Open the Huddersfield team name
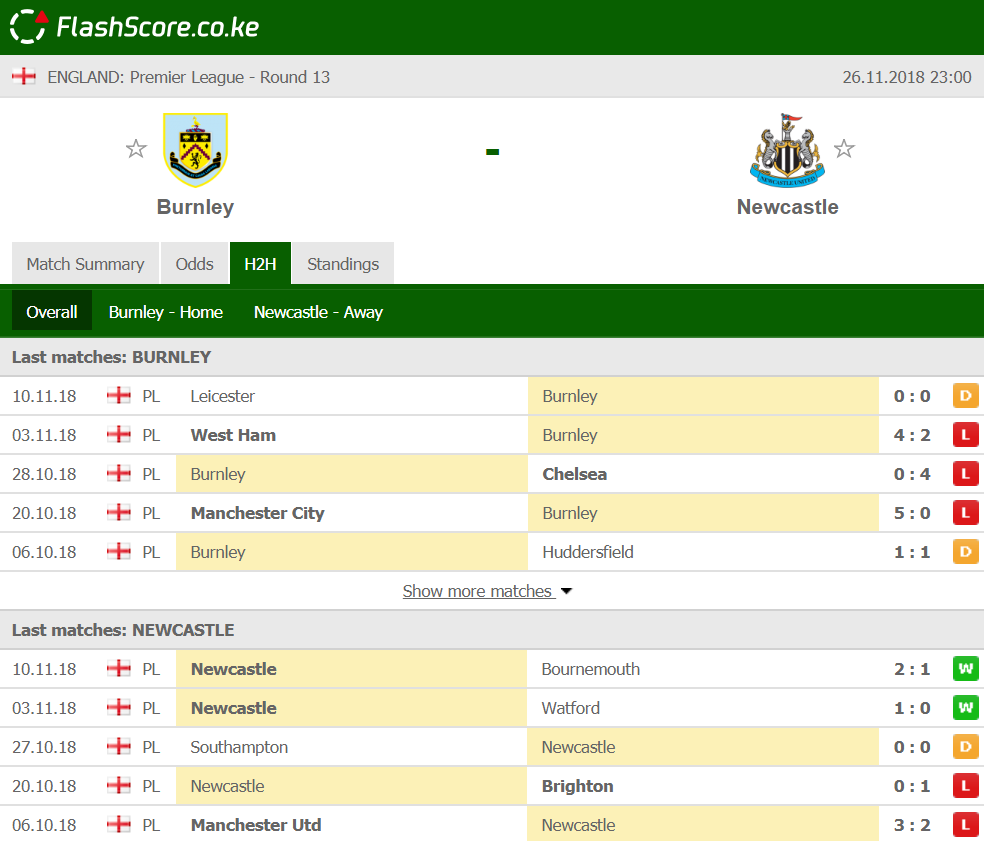 (588, 552)
